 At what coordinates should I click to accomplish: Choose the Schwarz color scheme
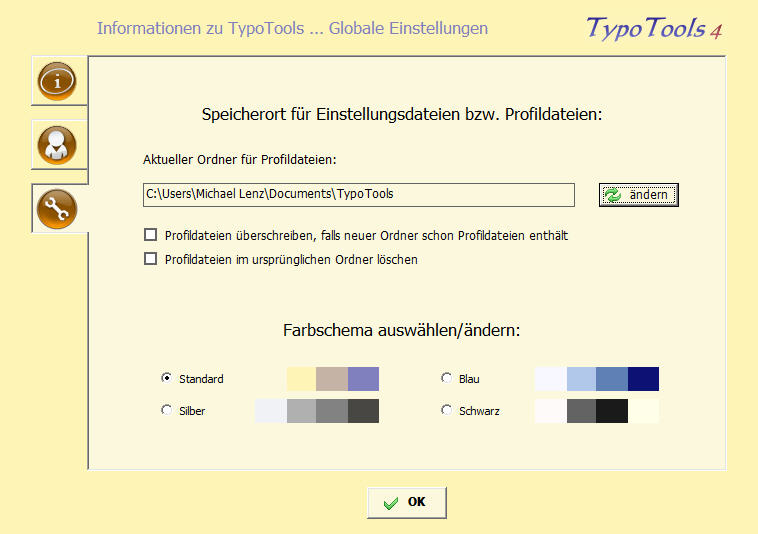446,410
